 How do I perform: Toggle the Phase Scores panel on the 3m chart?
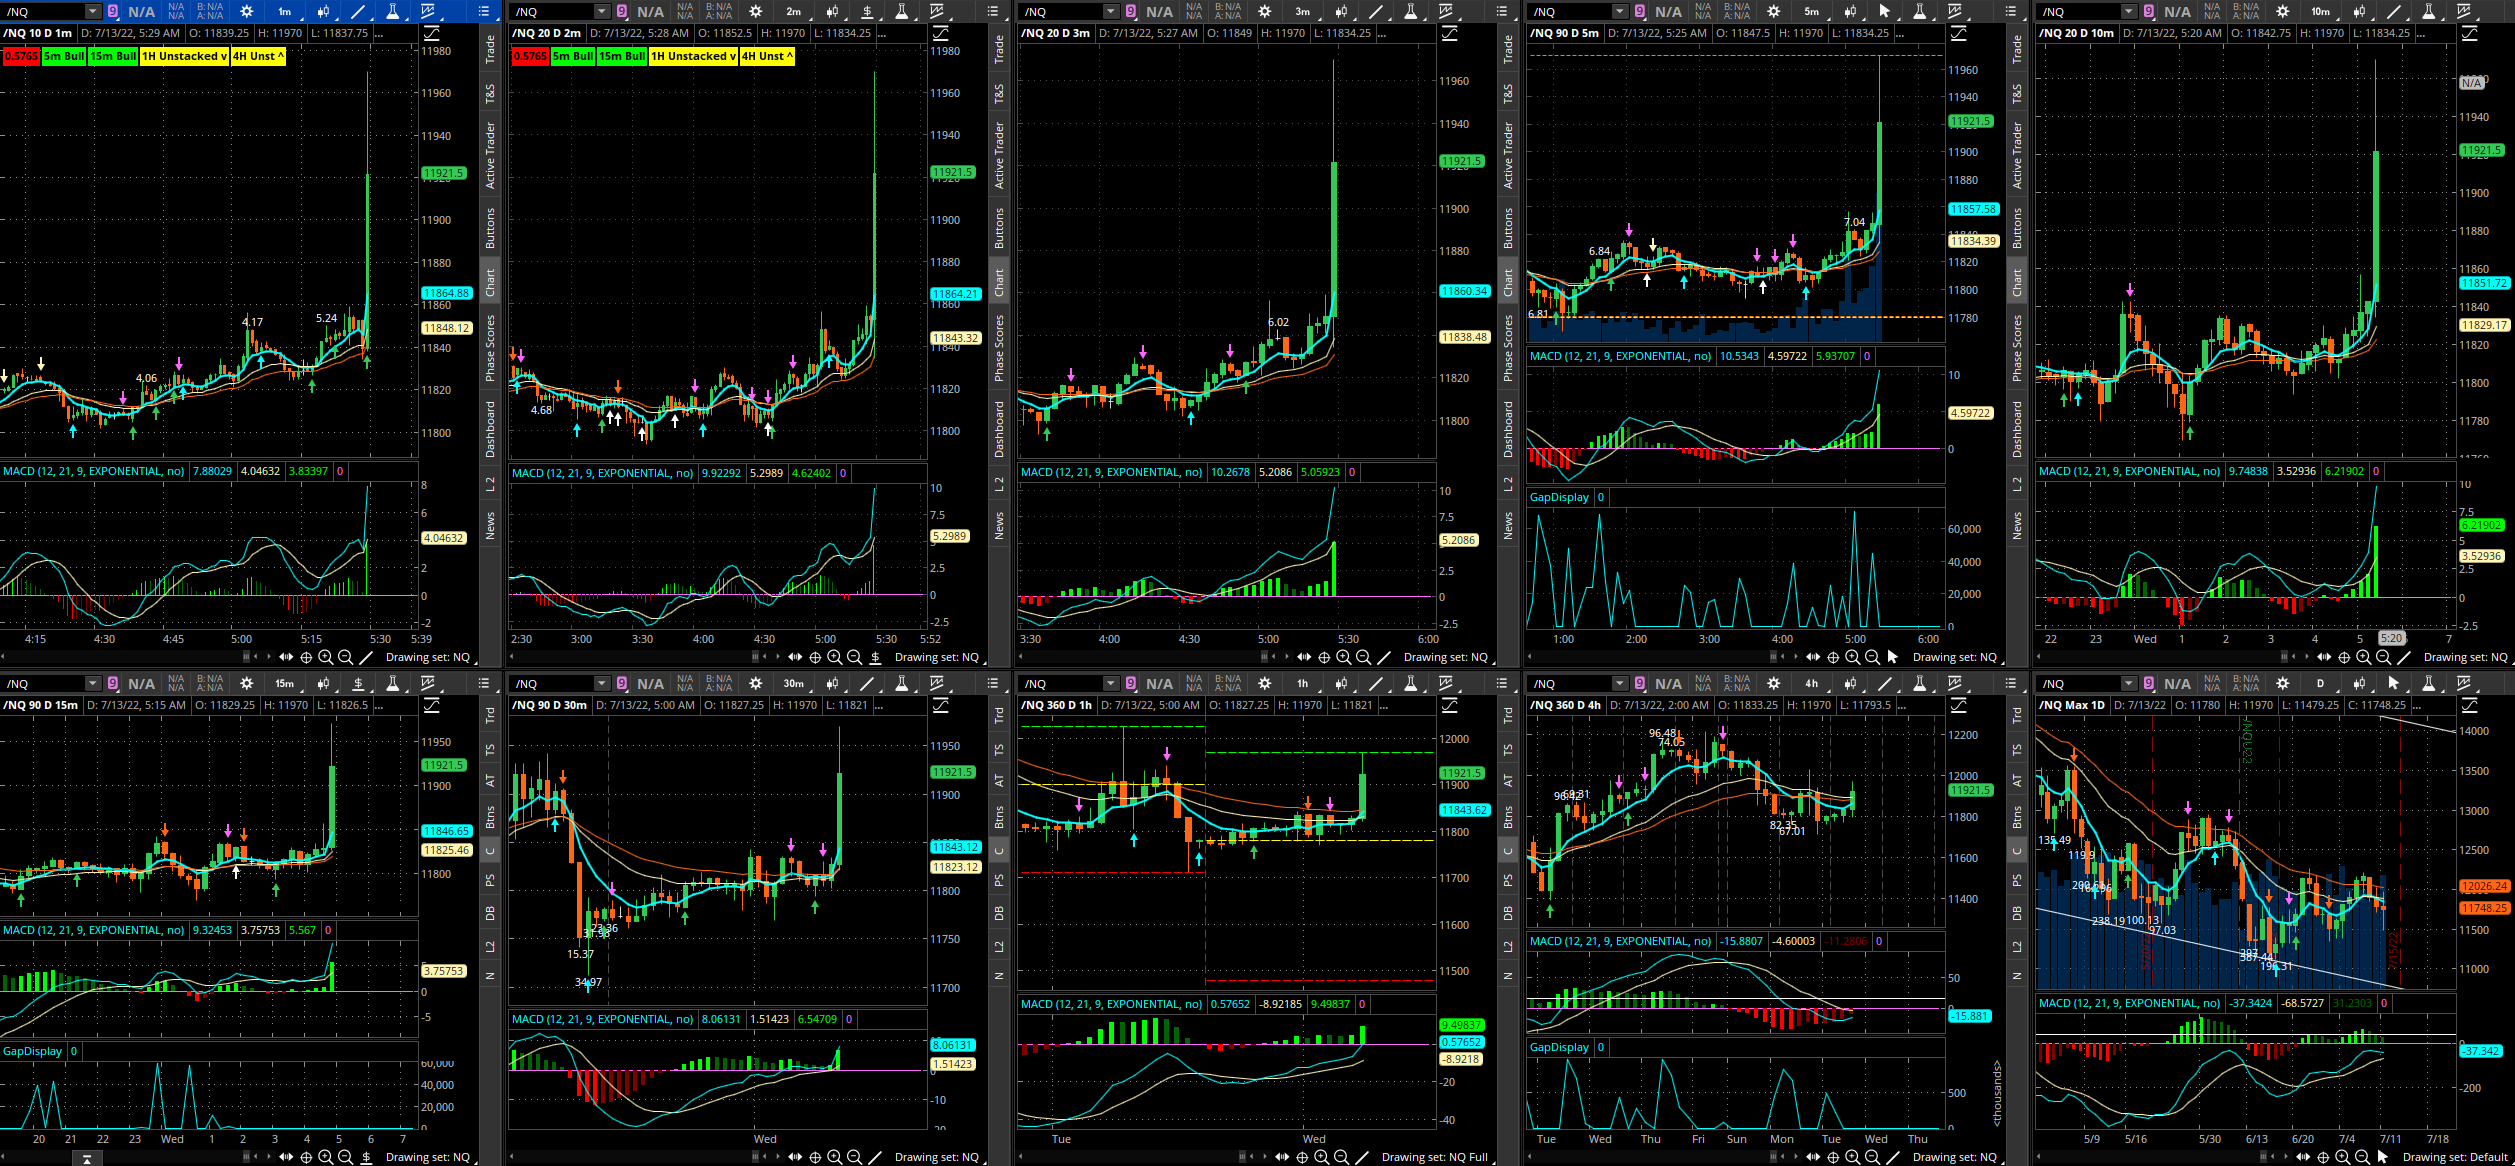click(x=1508, y=348)
